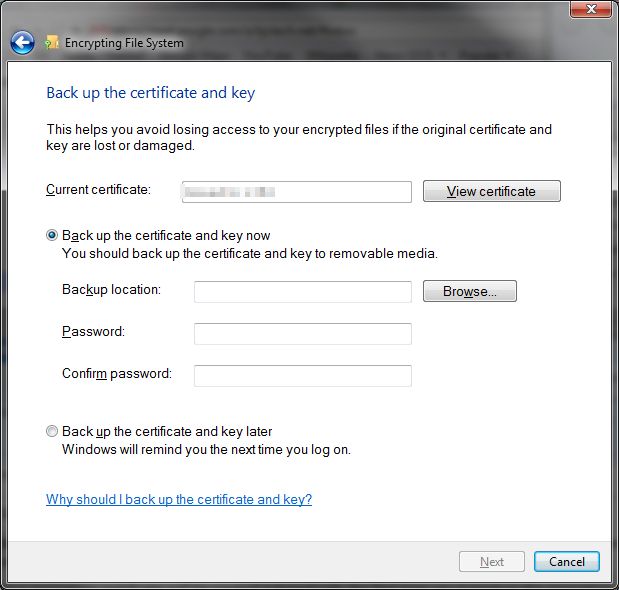Viewport: 619px width, 590px height.
Task: Click the 'This helps you avoid losing access' description
Action: [x=299, y=137]
